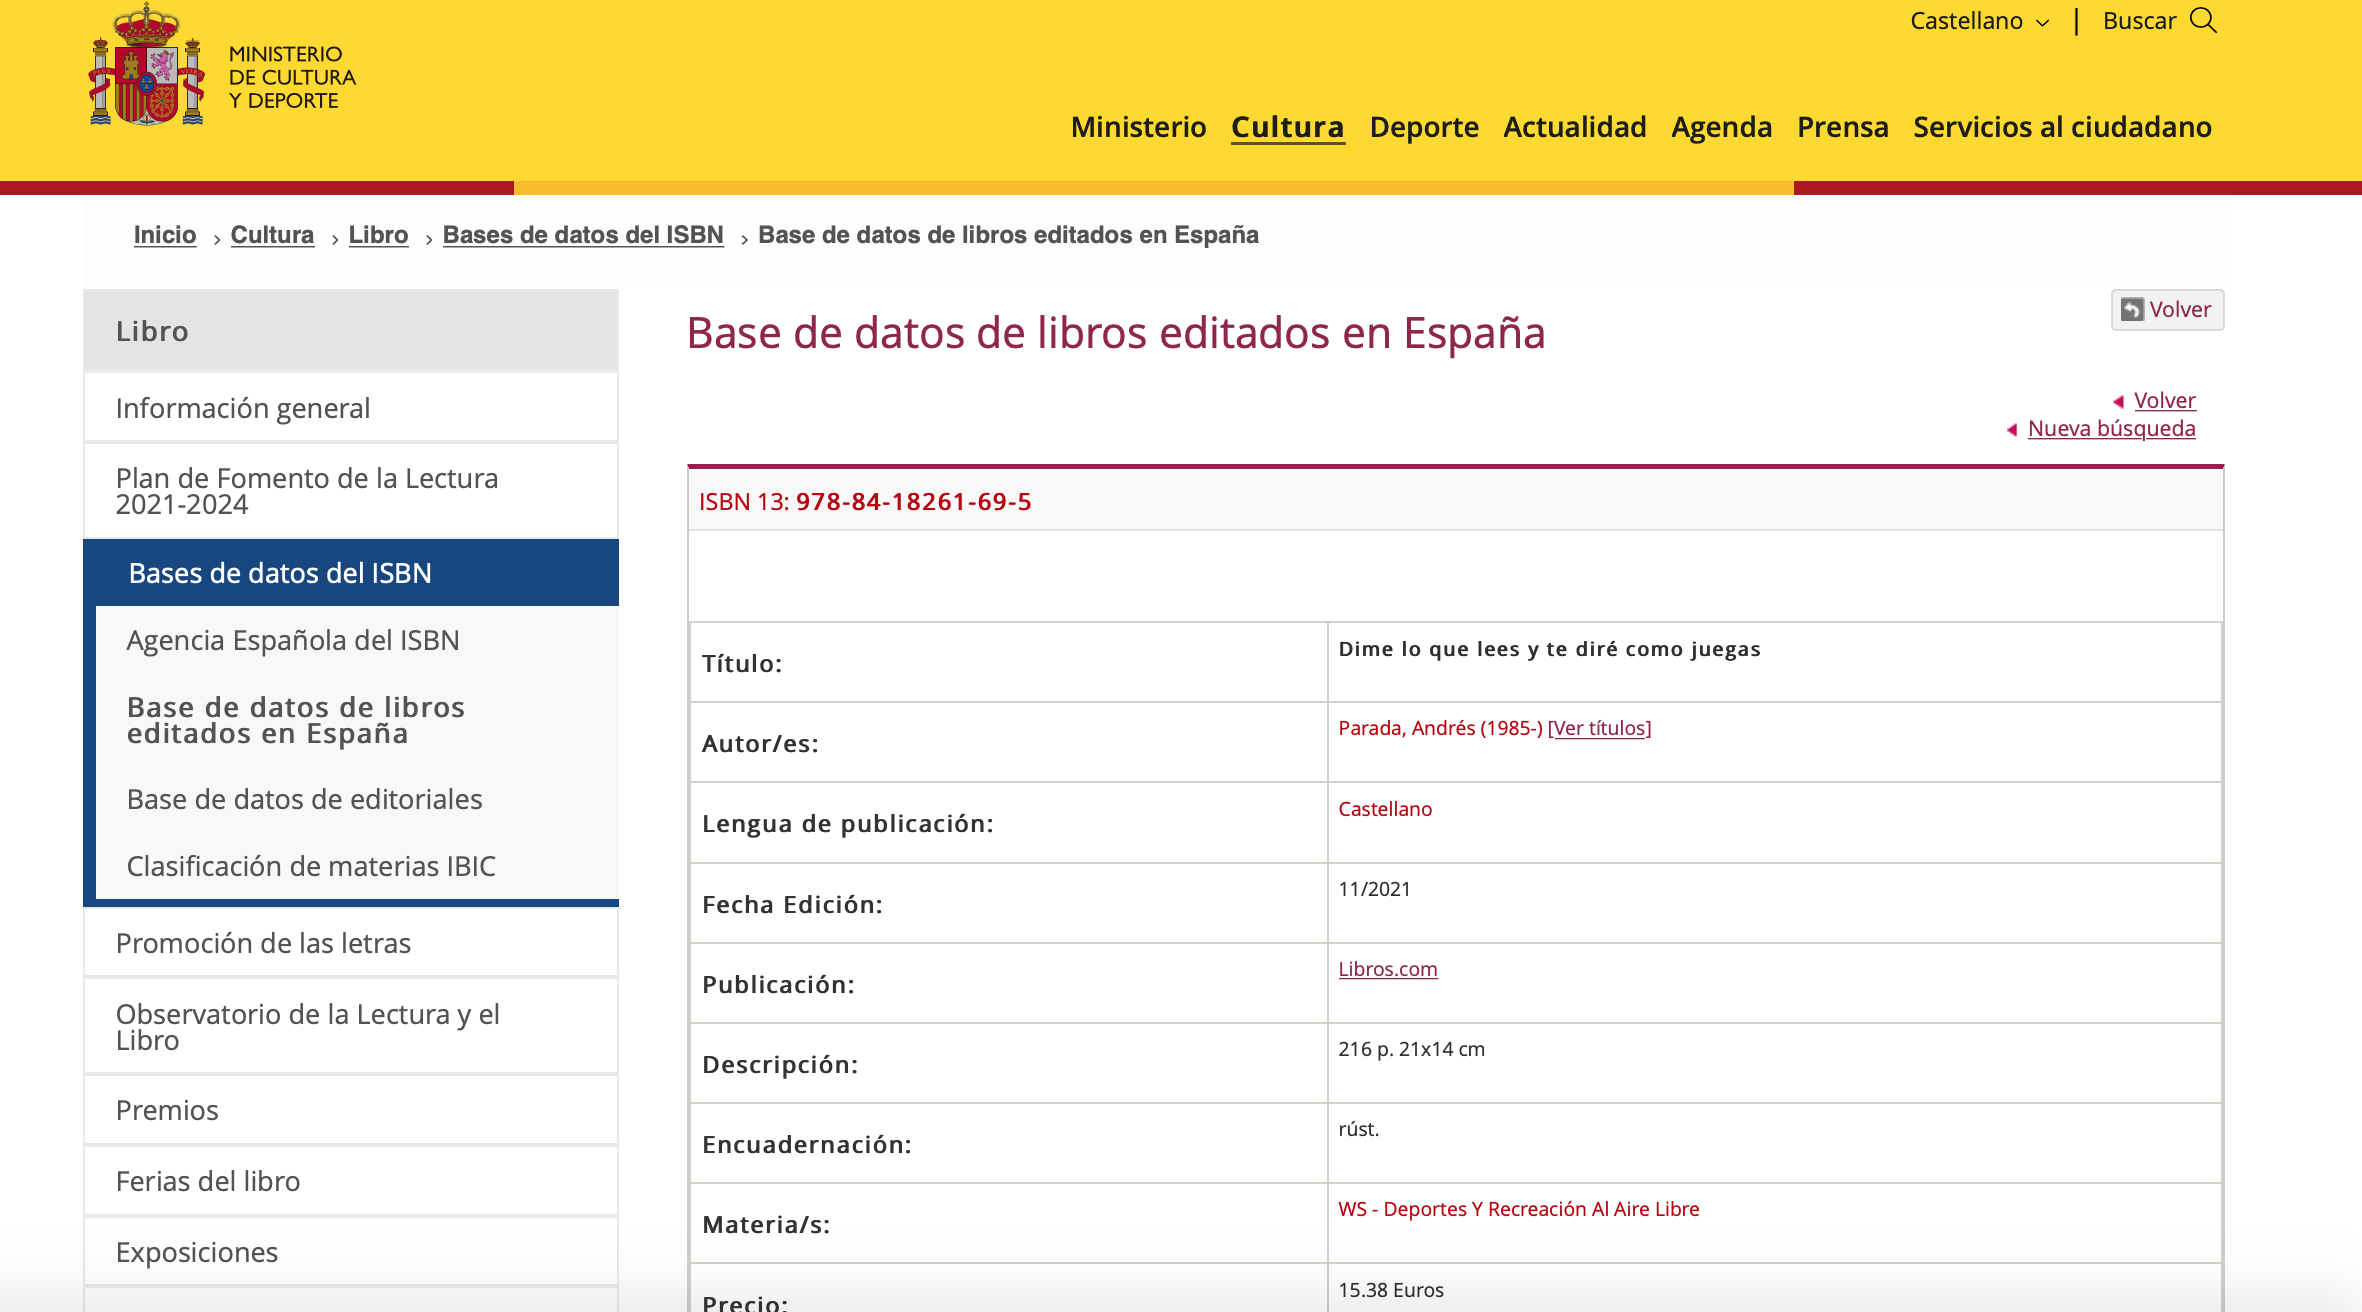
Task: Select Base de datos de editoriales
Action: click(304, 799)
